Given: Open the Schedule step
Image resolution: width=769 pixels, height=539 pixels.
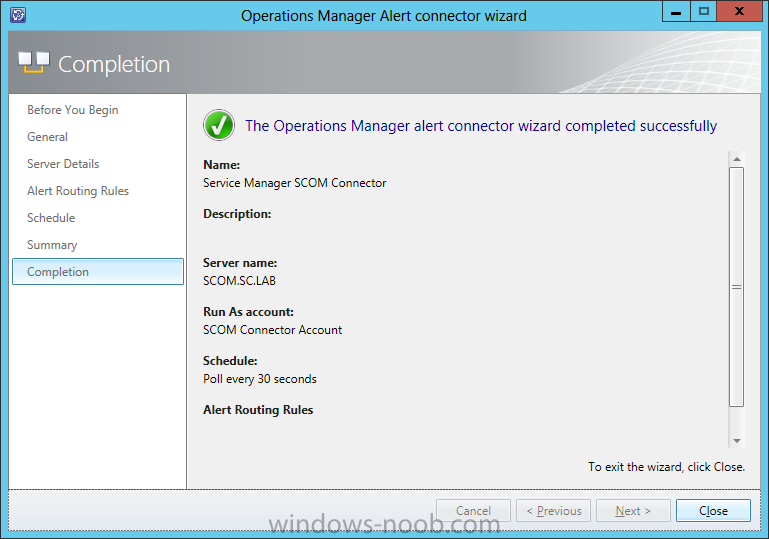Looking at the screenshot, I should point(51,218).
